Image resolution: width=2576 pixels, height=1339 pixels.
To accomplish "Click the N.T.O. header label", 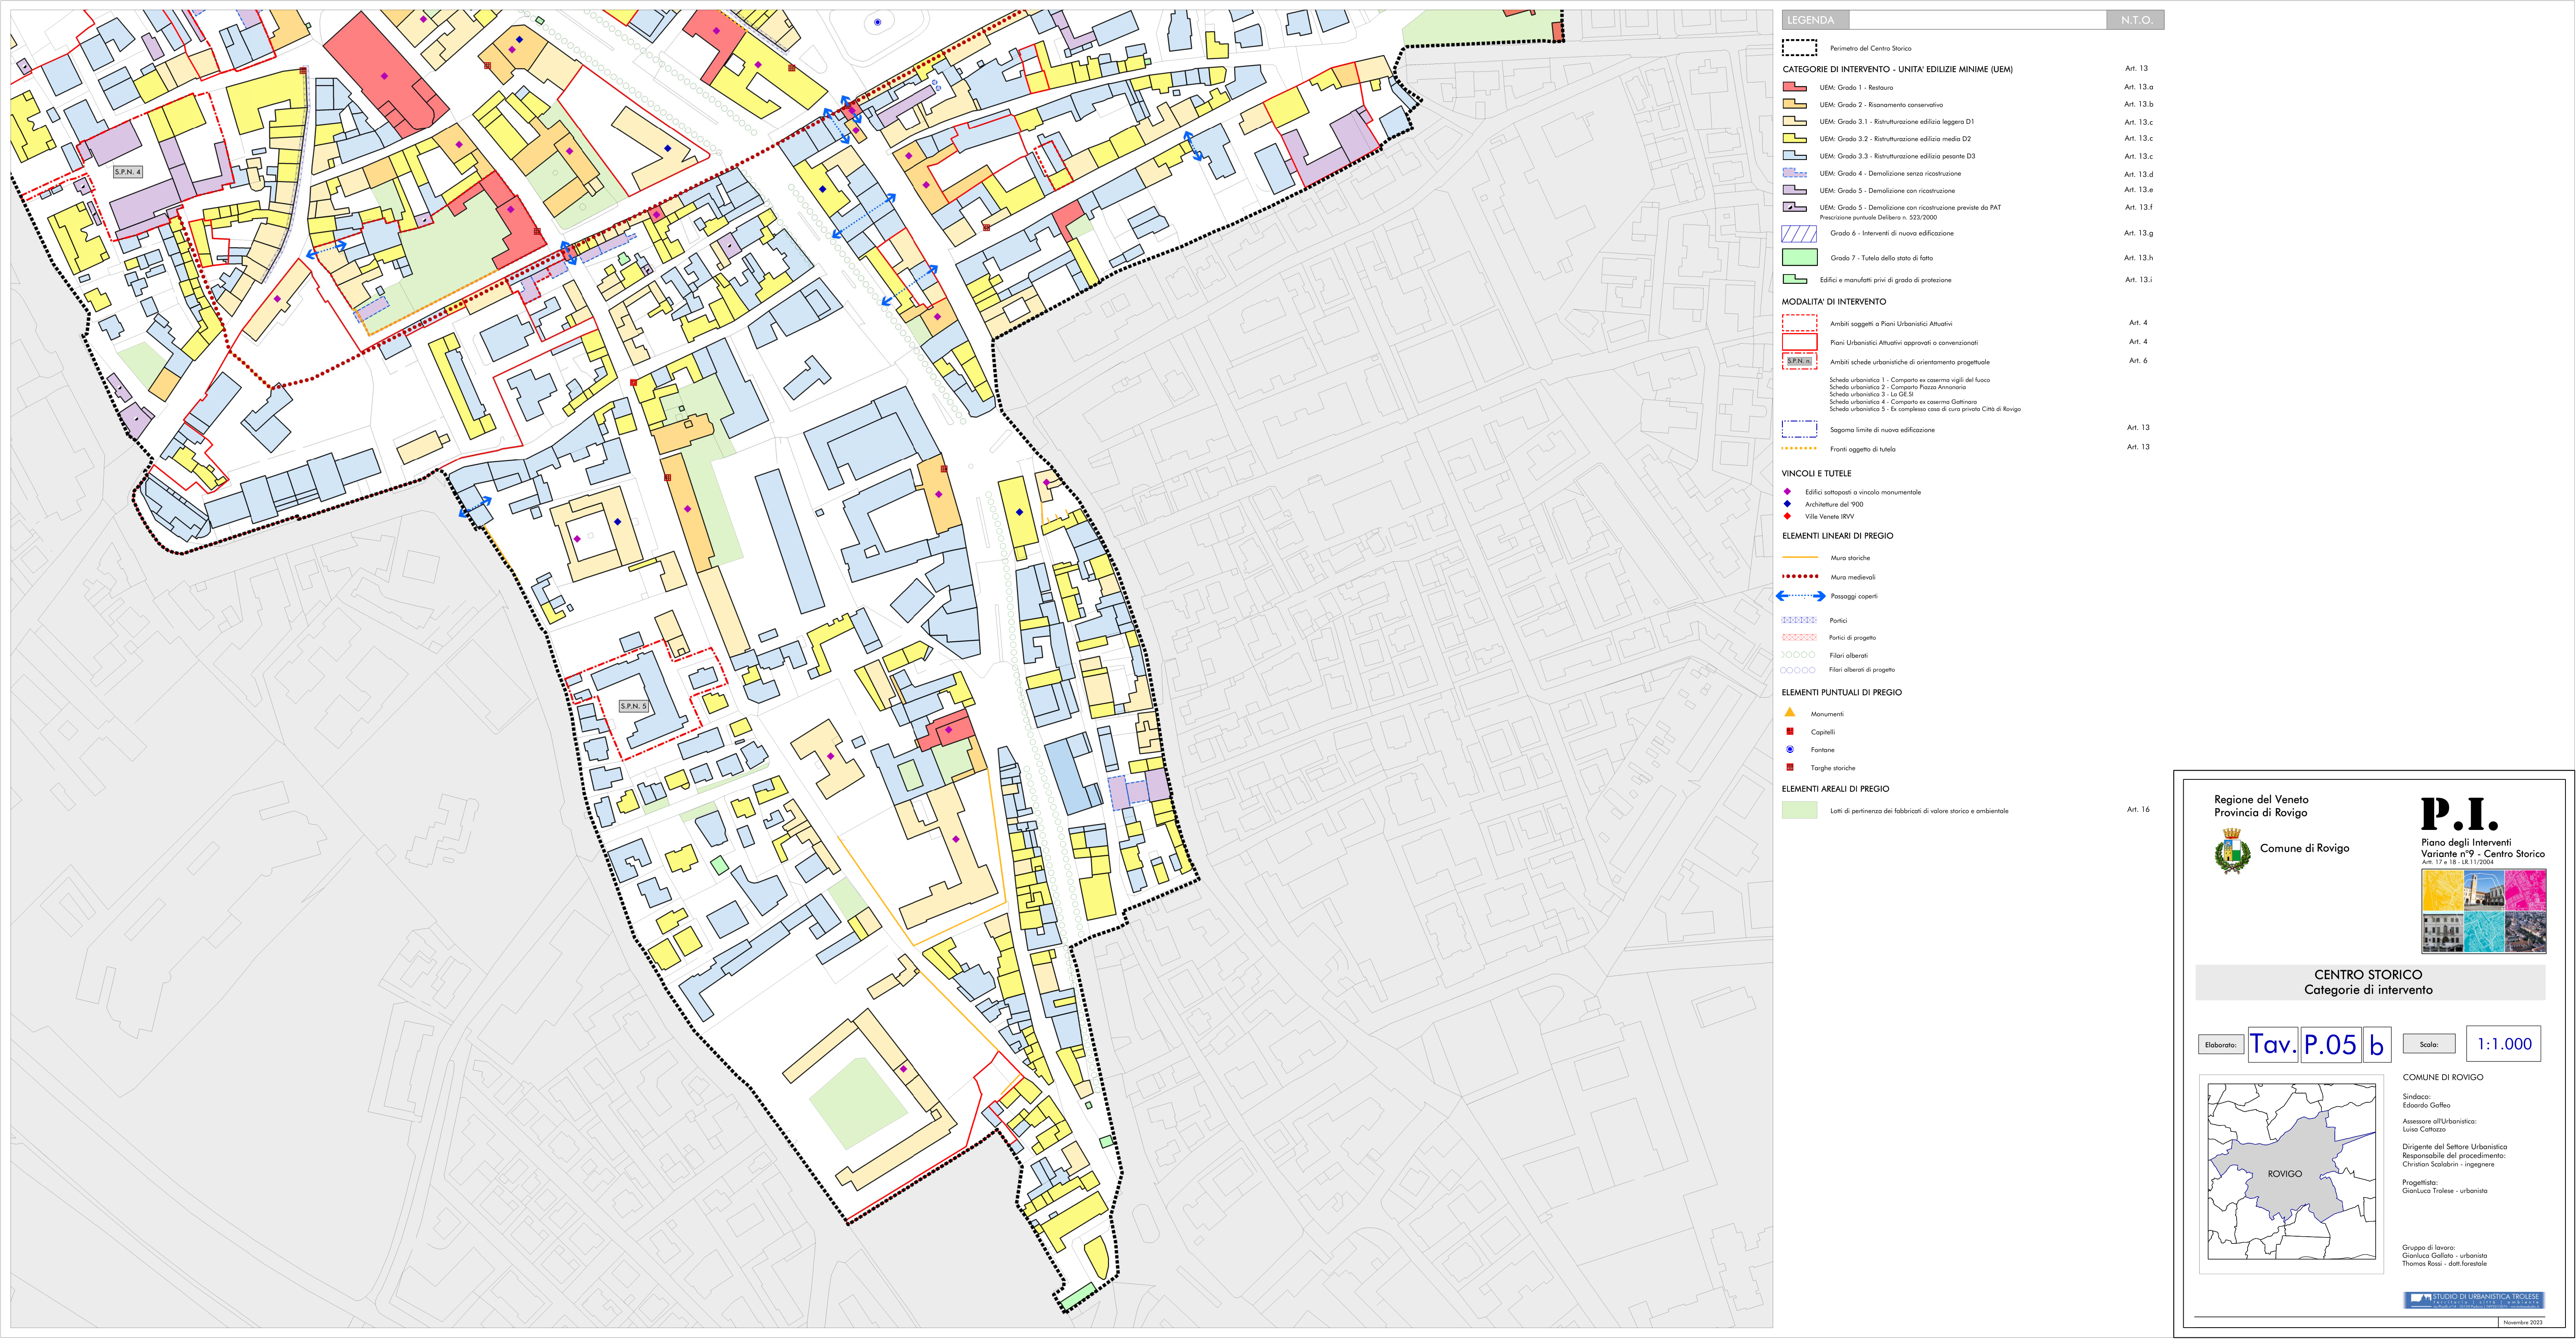I will (x=2136, y=20).
